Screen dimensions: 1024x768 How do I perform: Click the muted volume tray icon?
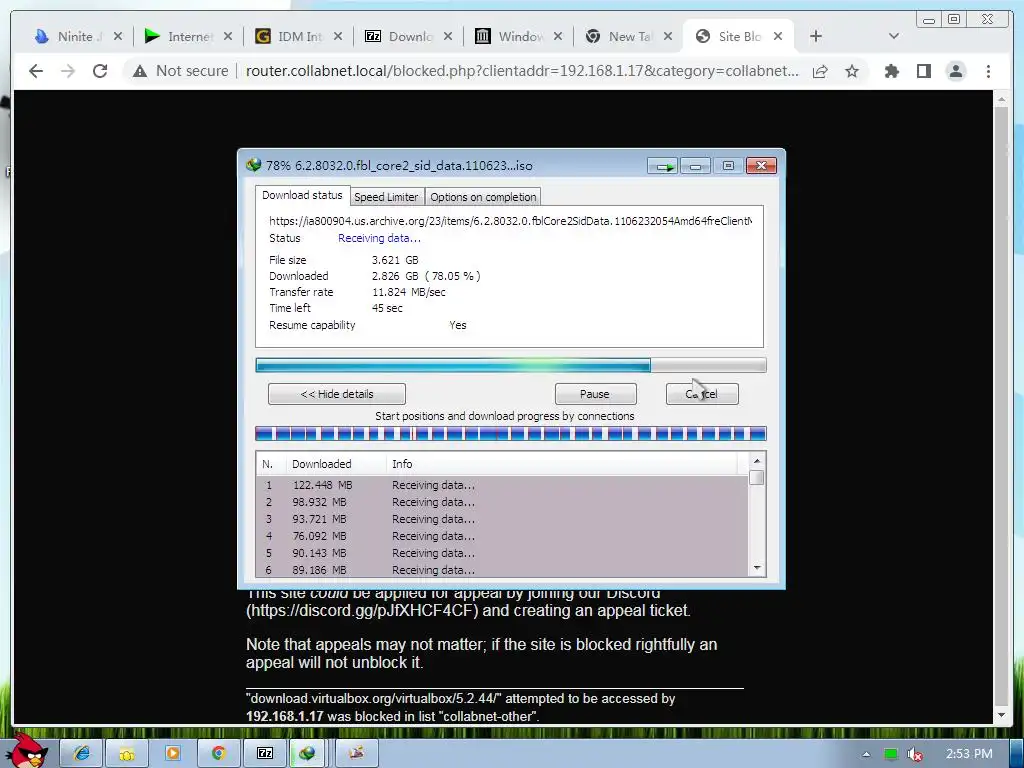click(915, 754)
